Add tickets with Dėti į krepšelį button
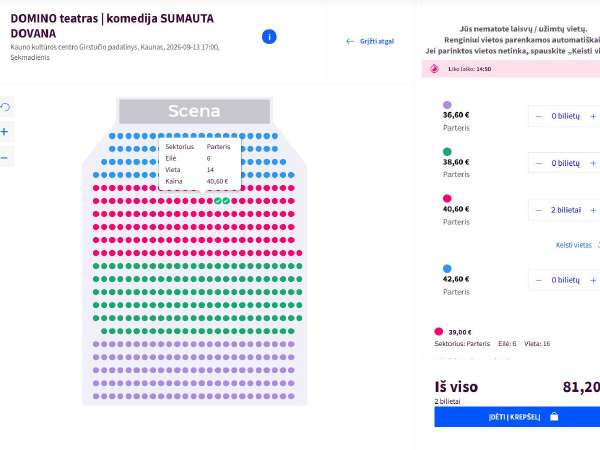This screenshot has height=450, width=600. pos(517,417)
